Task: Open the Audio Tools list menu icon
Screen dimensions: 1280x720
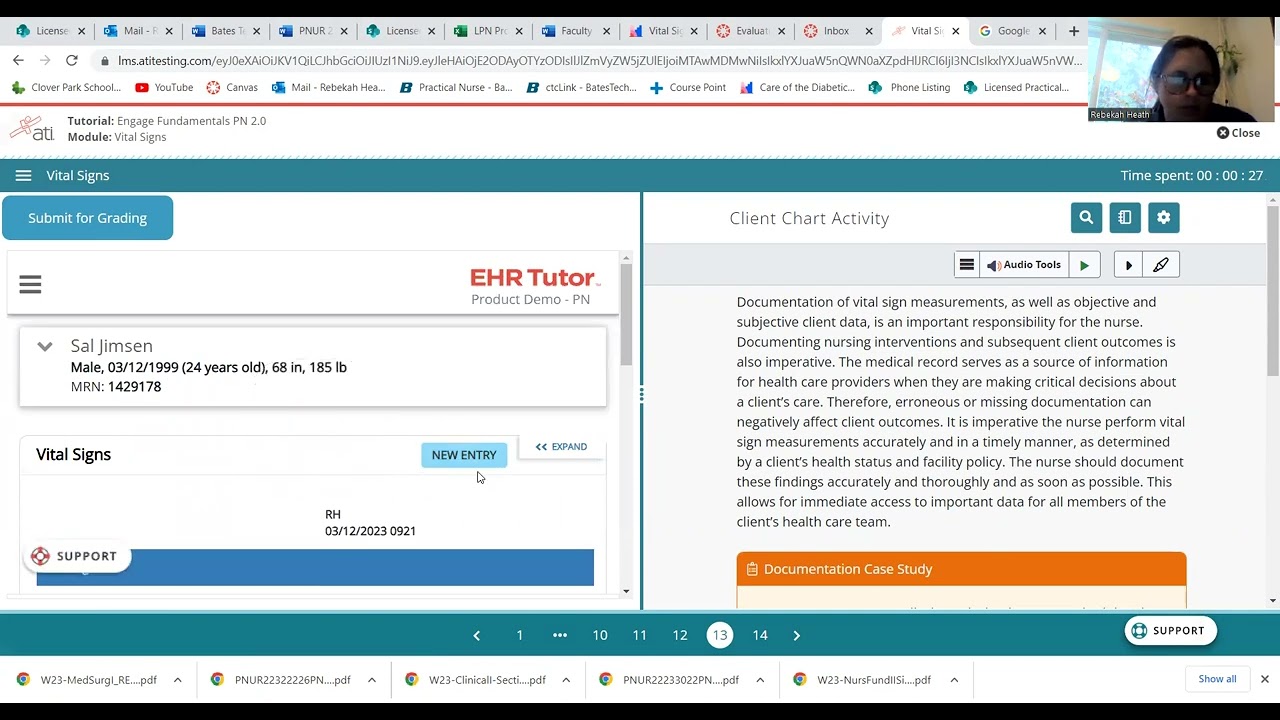Action: click(x=967, y=265)
